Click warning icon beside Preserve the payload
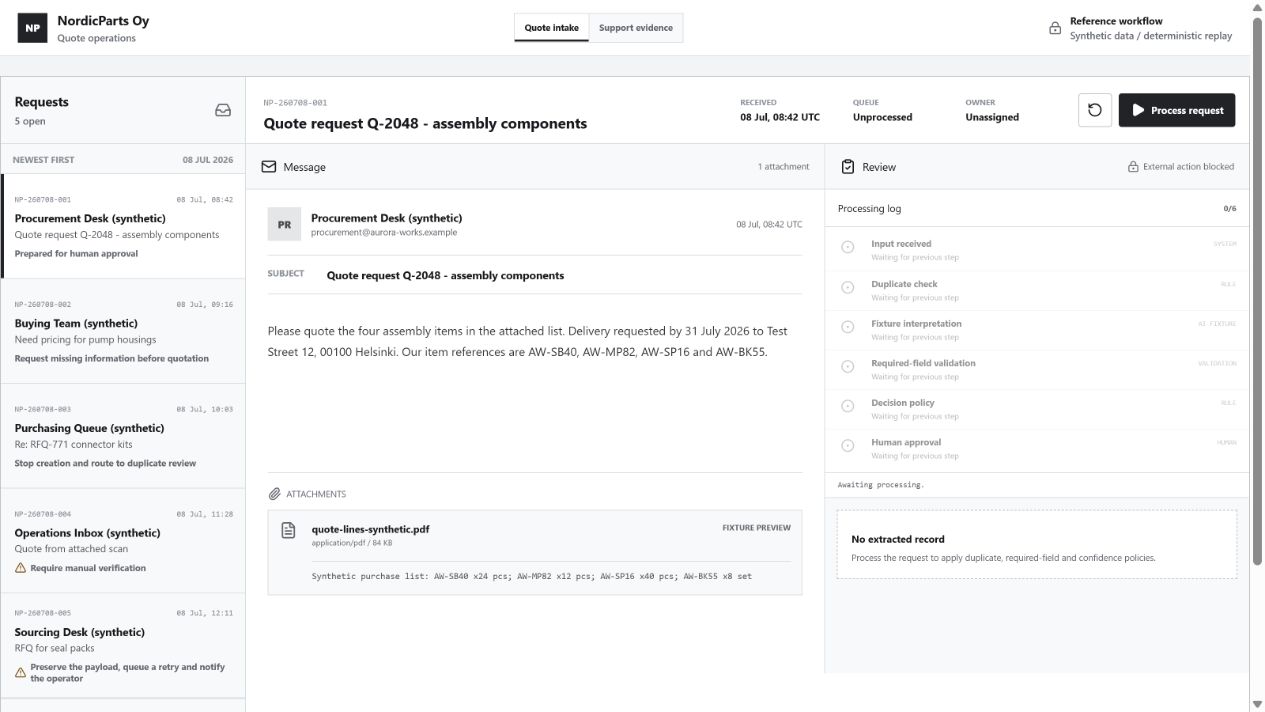Image resolution: width=1265 pixels, height=712 pixels. (x=20, y=672)
